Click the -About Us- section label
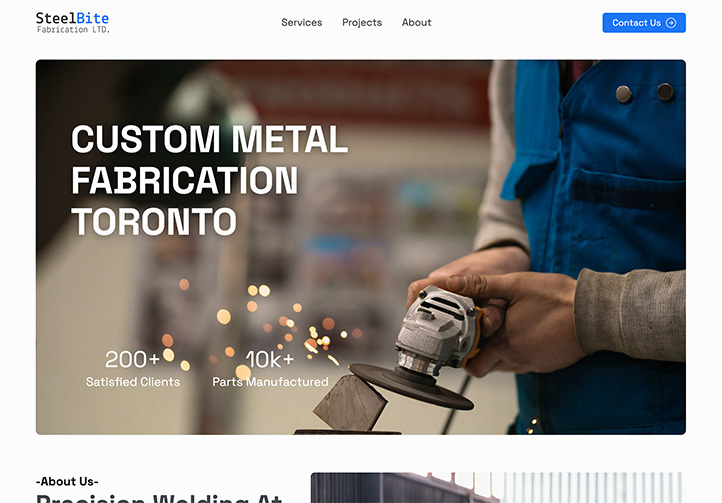This screenshot has height=503, width=722. (67, 481)
